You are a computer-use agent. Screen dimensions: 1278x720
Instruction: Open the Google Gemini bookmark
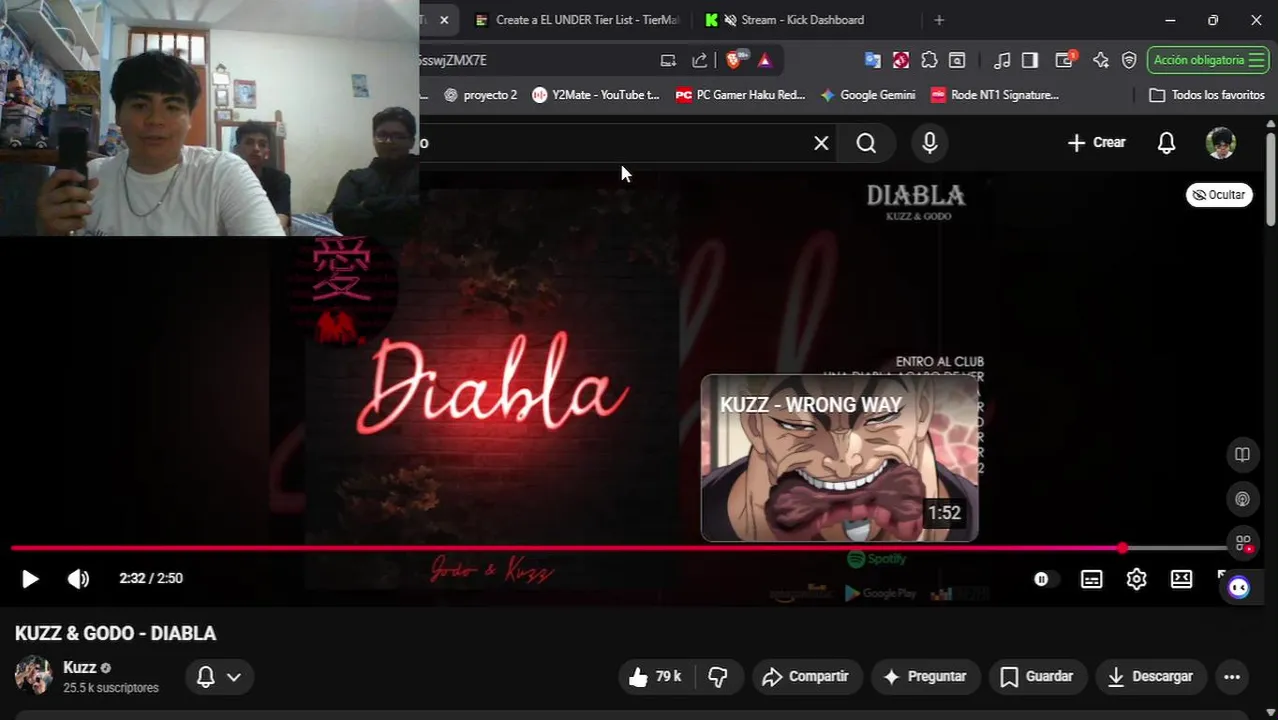(867, 95)
